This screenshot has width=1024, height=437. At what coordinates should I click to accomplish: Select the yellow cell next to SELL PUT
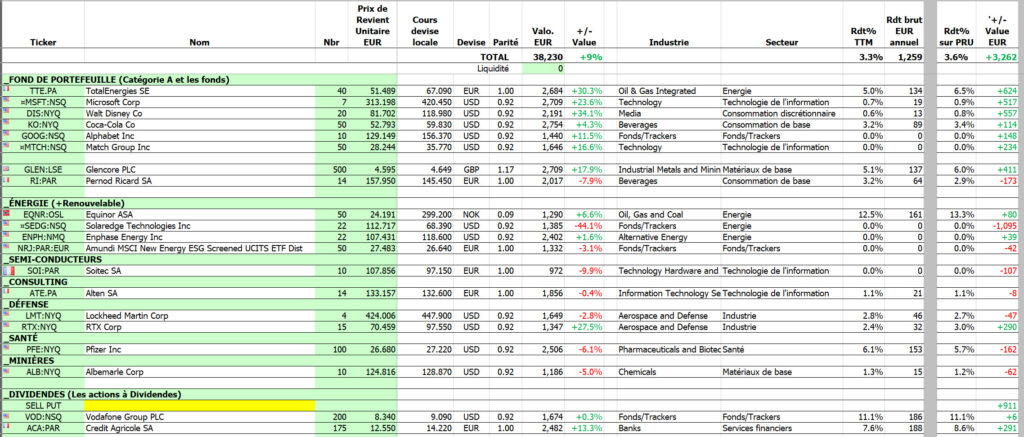click(x=200, y=406)
